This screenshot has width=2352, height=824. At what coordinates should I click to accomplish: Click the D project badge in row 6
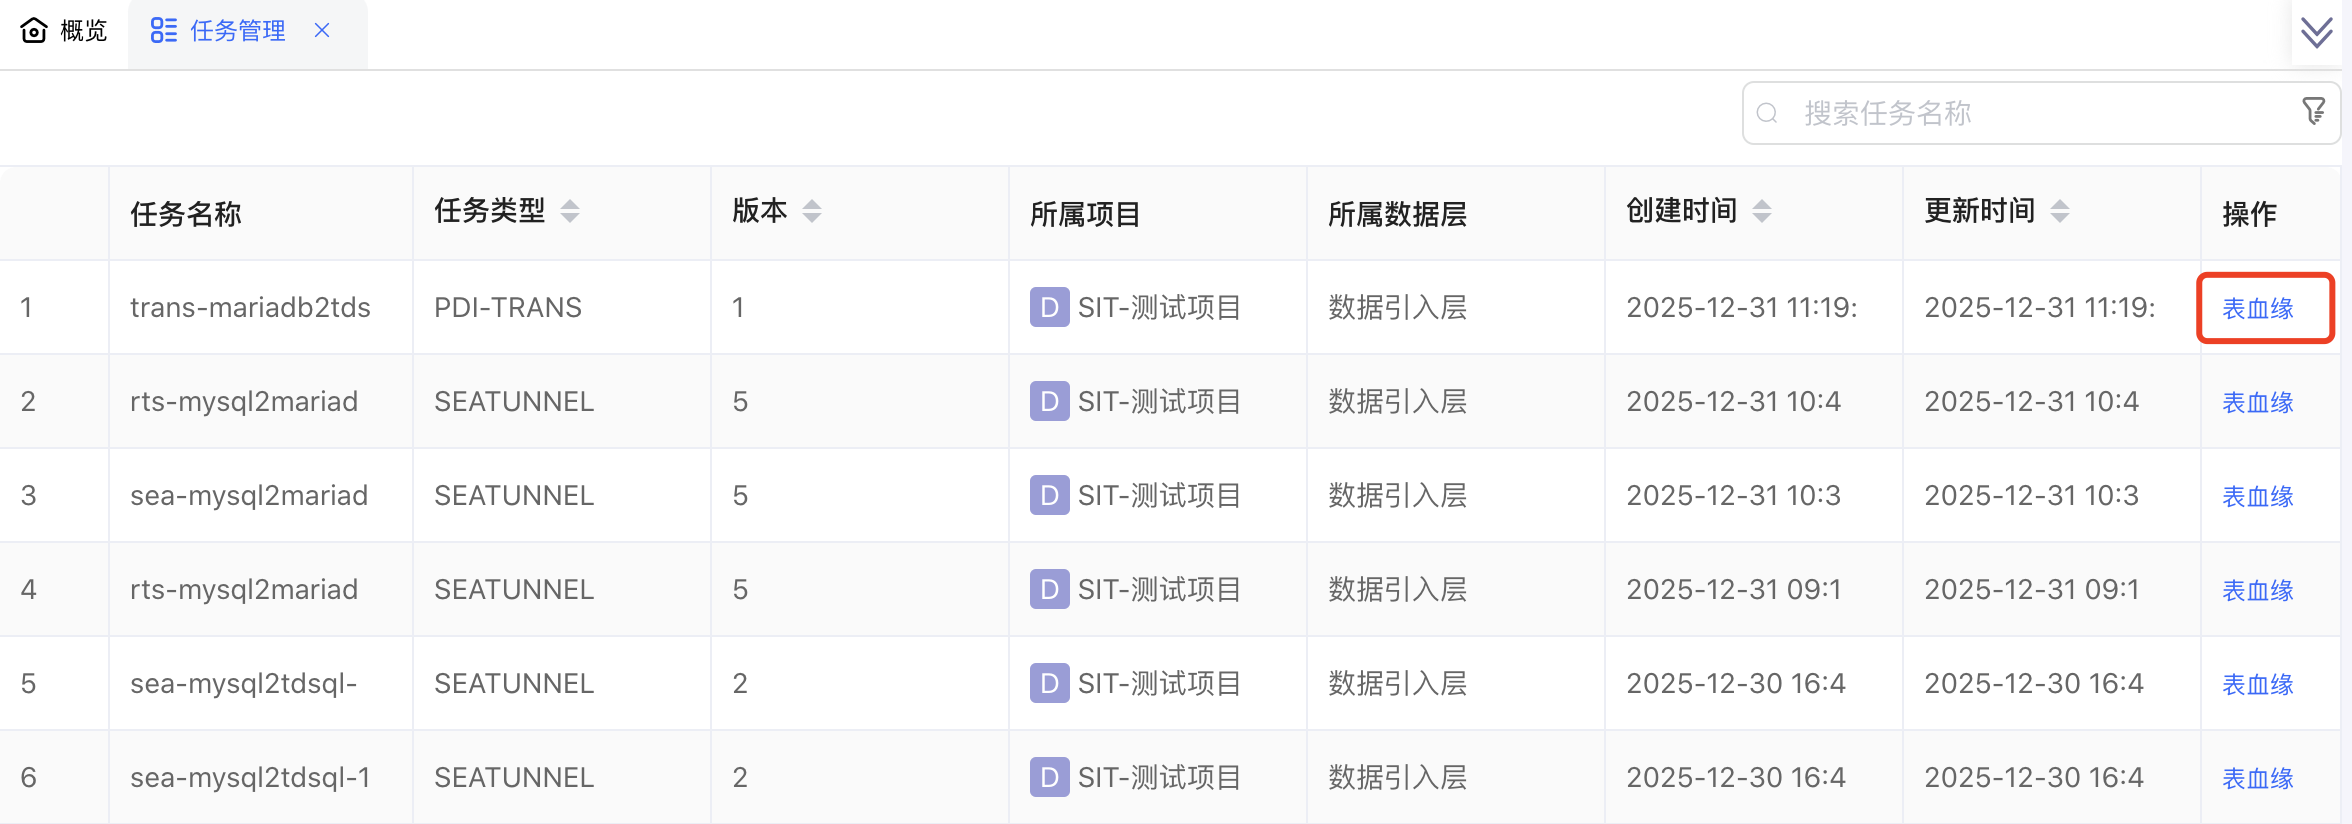coord(1049,778)
